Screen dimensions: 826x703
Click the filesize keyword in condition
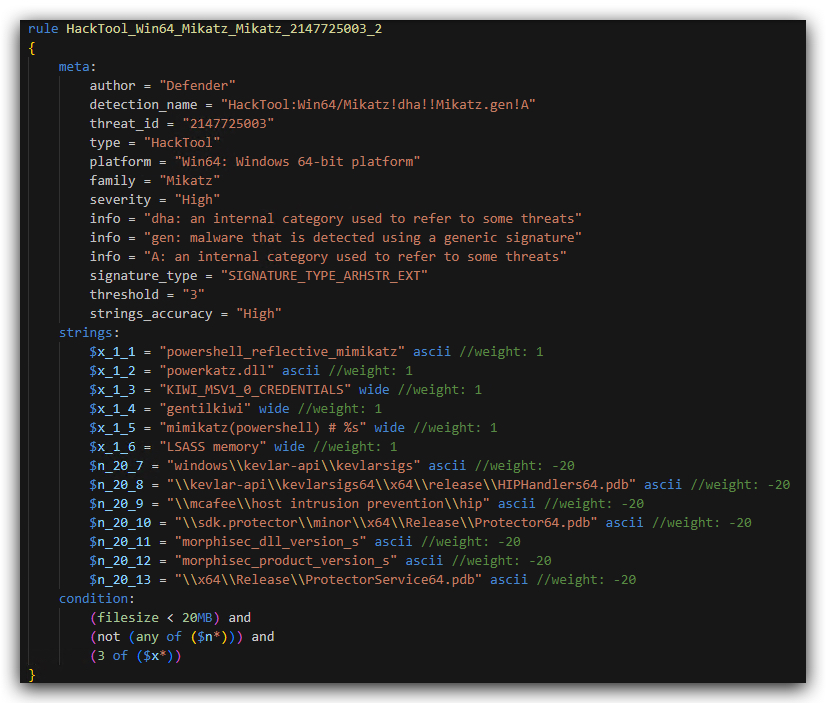point(128,618)
